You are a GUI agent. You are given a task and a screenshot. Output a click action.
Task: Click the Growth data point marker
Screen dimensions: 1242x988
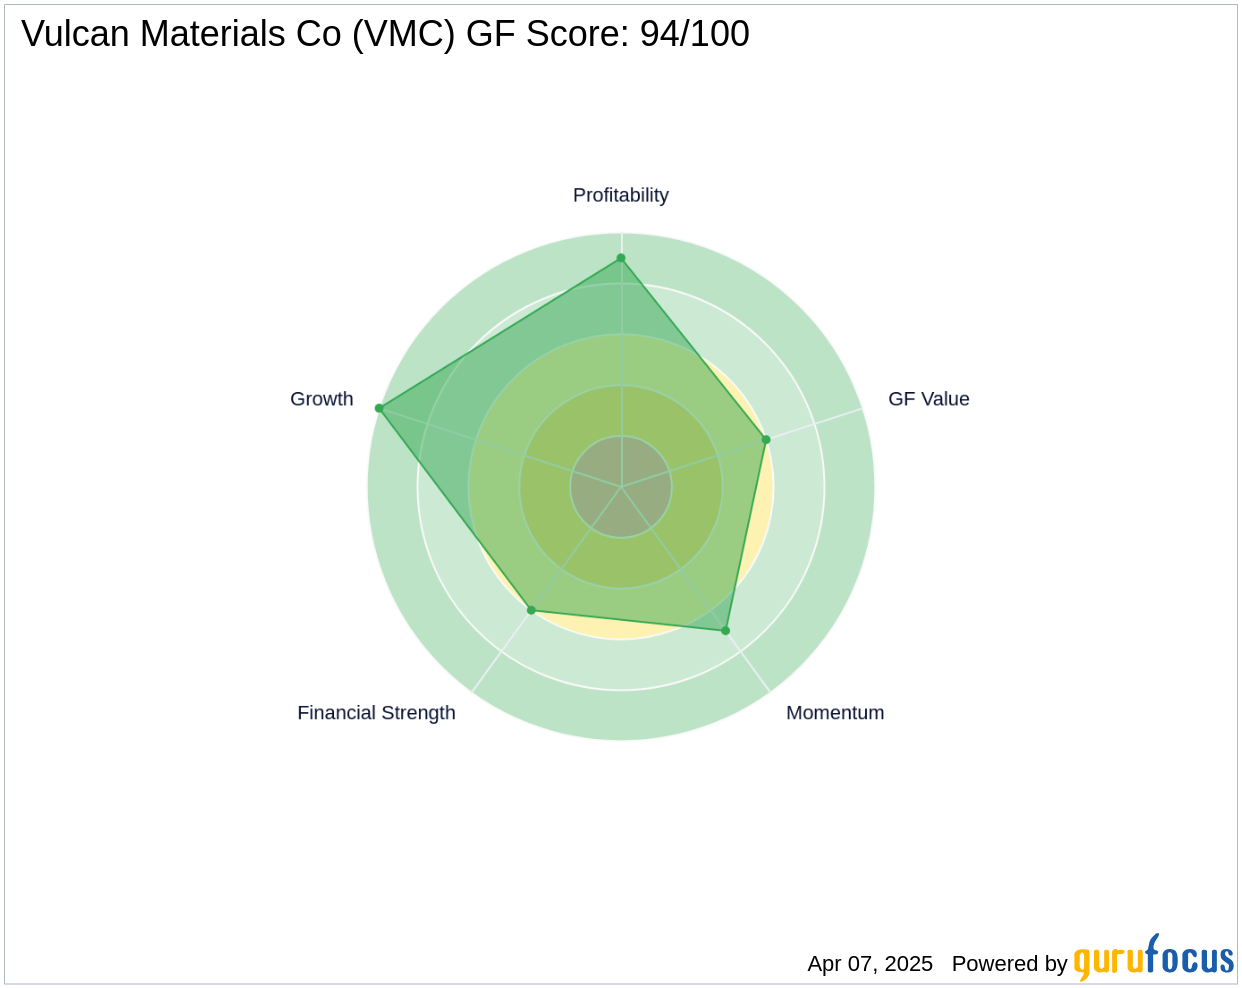click(x=379, y=408)
